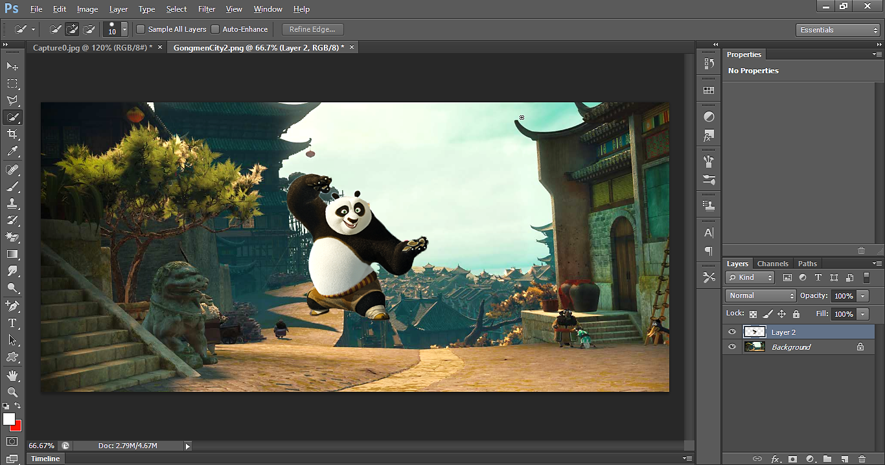Click the Delete layer trash icon

click(x=862, y=459)
